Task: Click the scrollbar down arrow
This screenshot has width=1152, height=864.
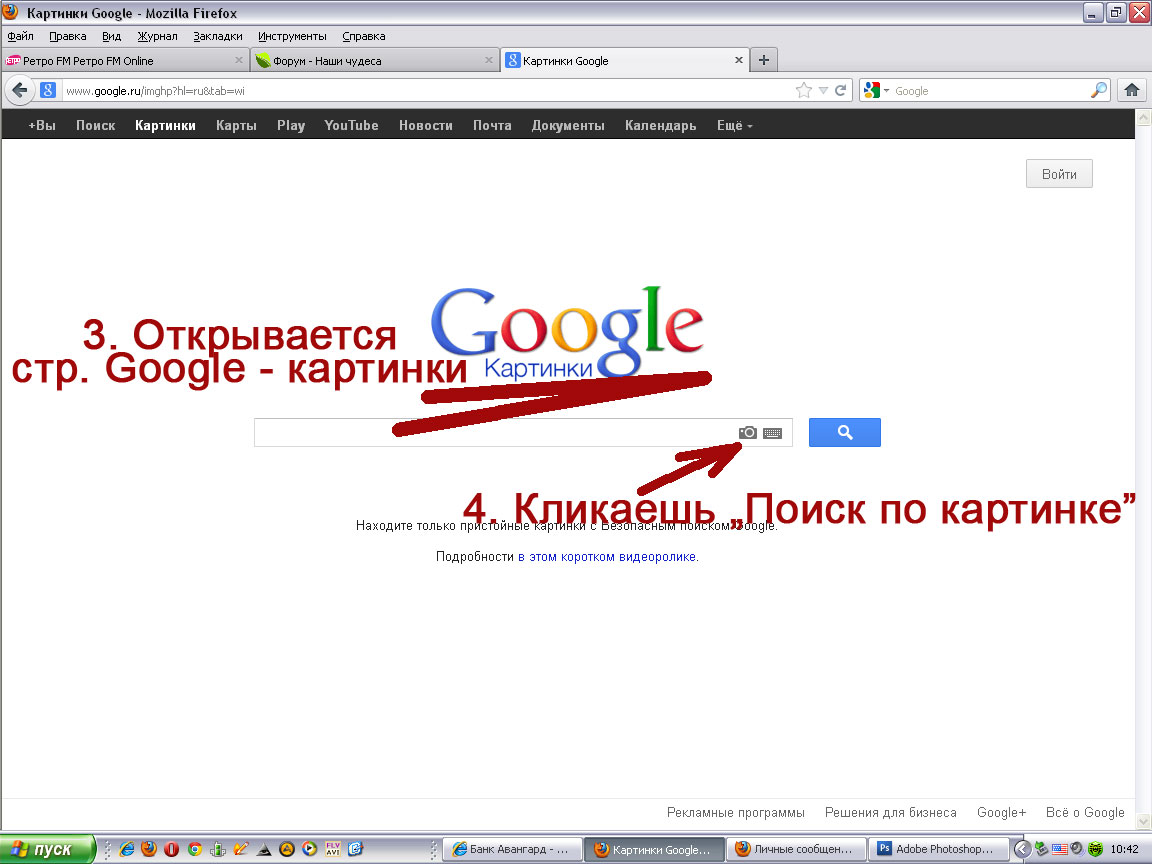Action: (x=1143, y=821)
